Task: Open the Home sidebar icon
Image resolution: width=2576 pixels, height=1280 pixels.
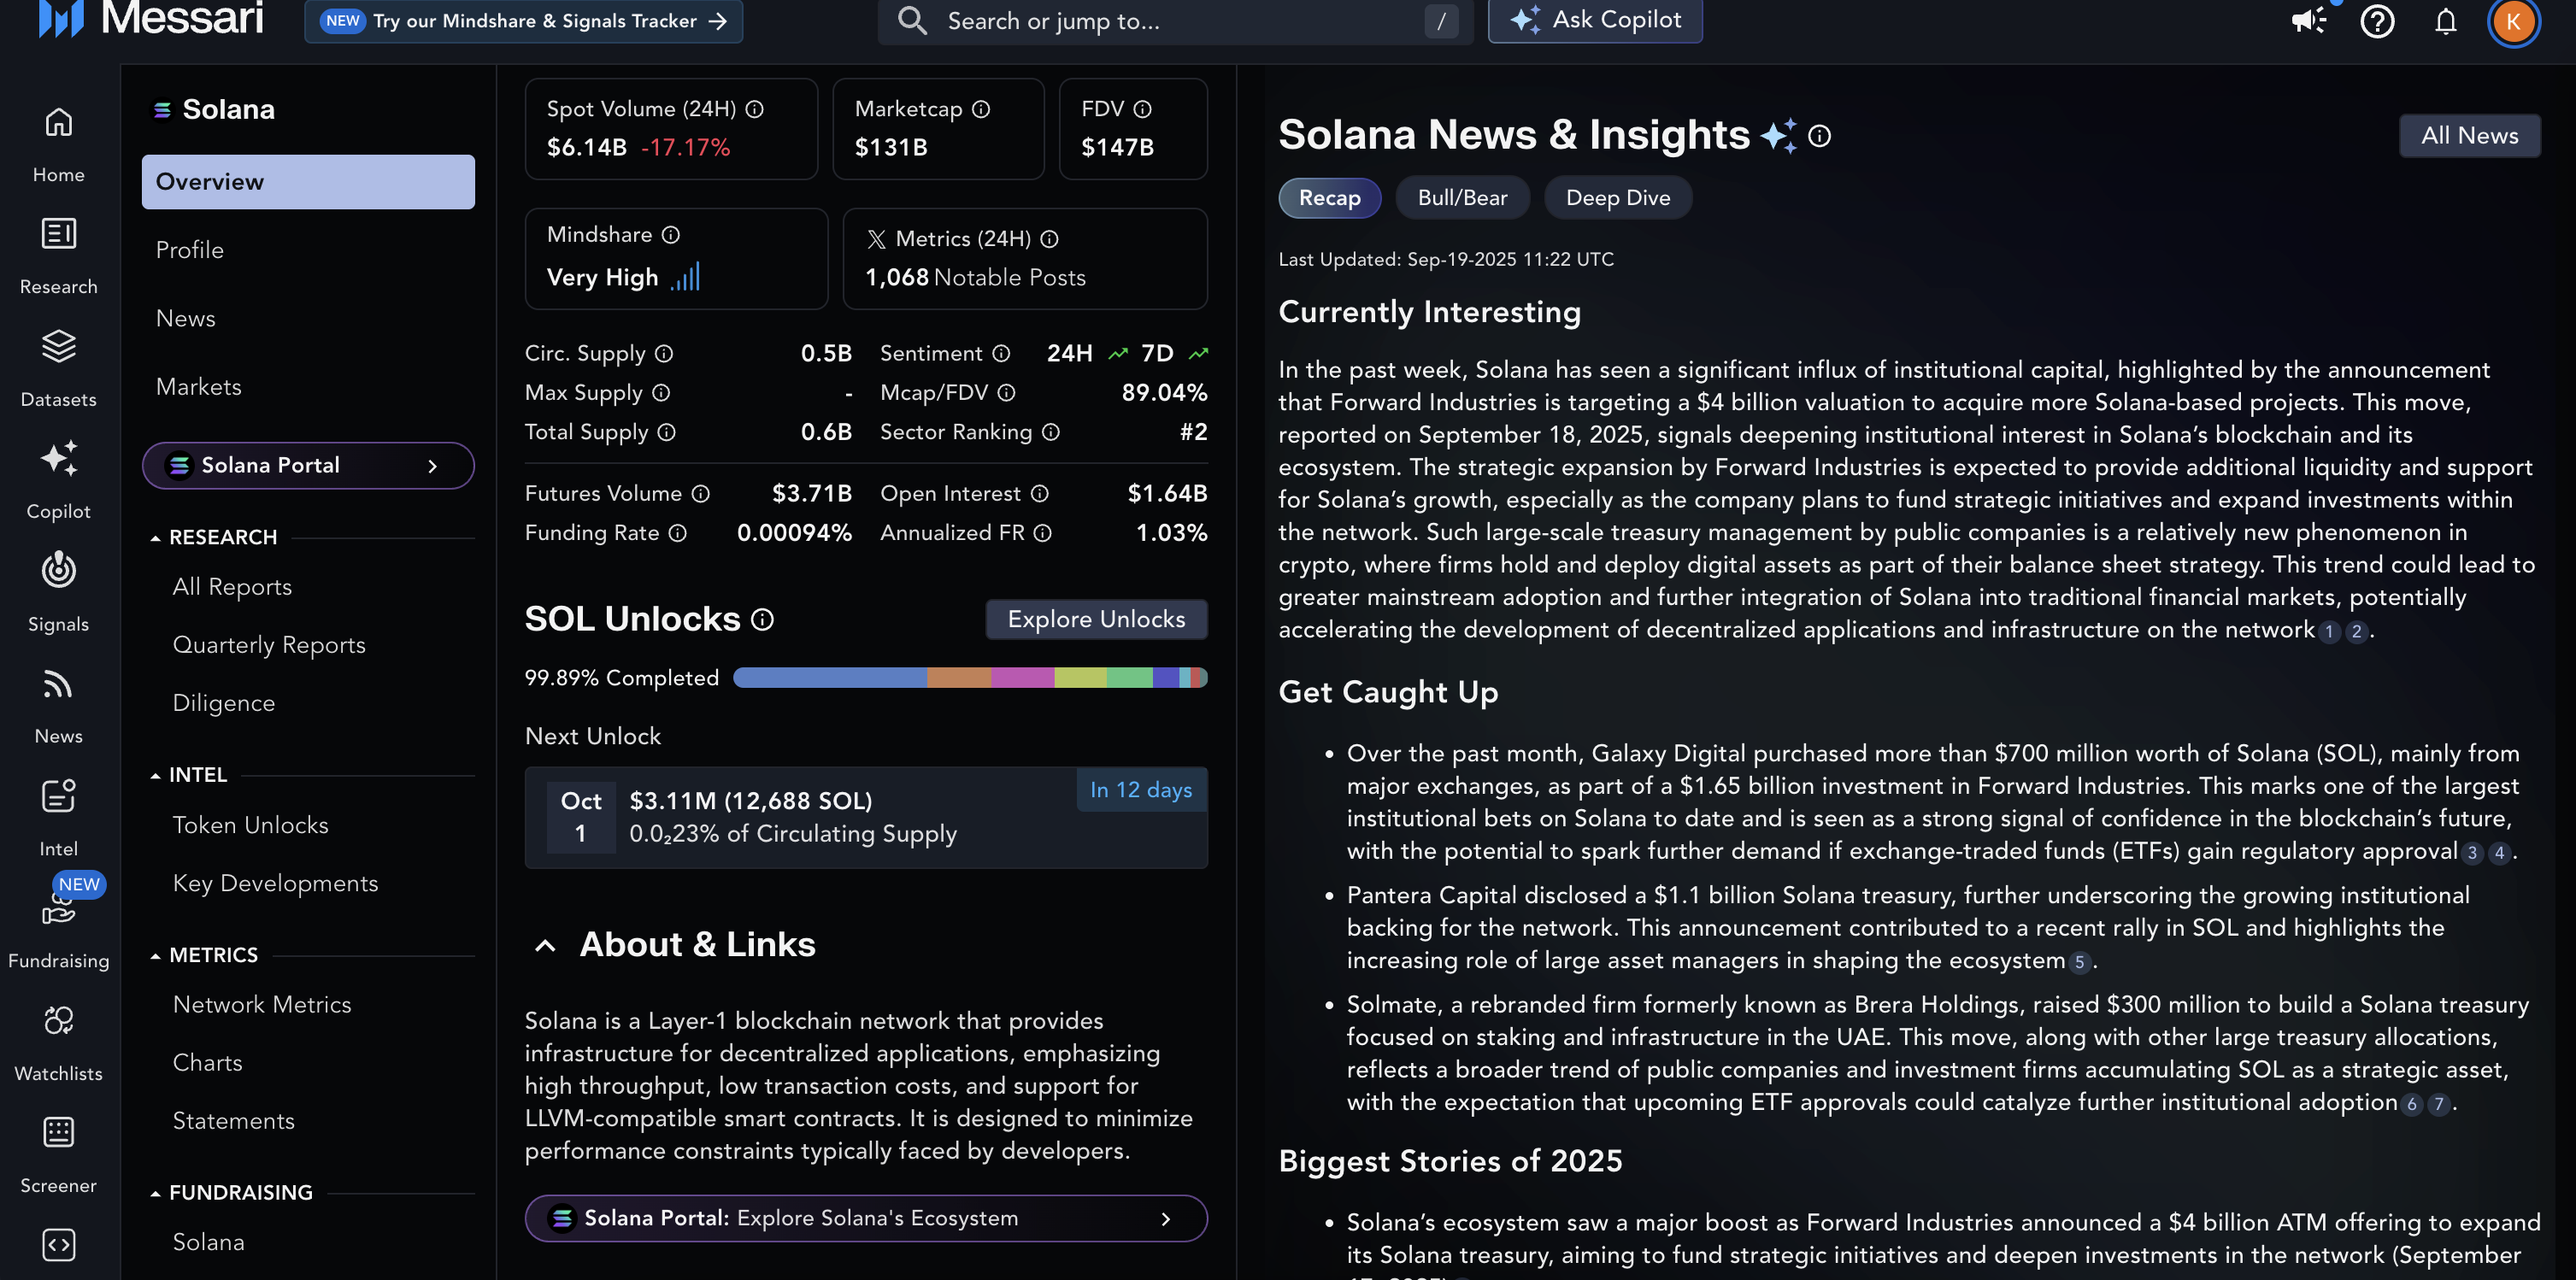Action: (x=58, y=122)
